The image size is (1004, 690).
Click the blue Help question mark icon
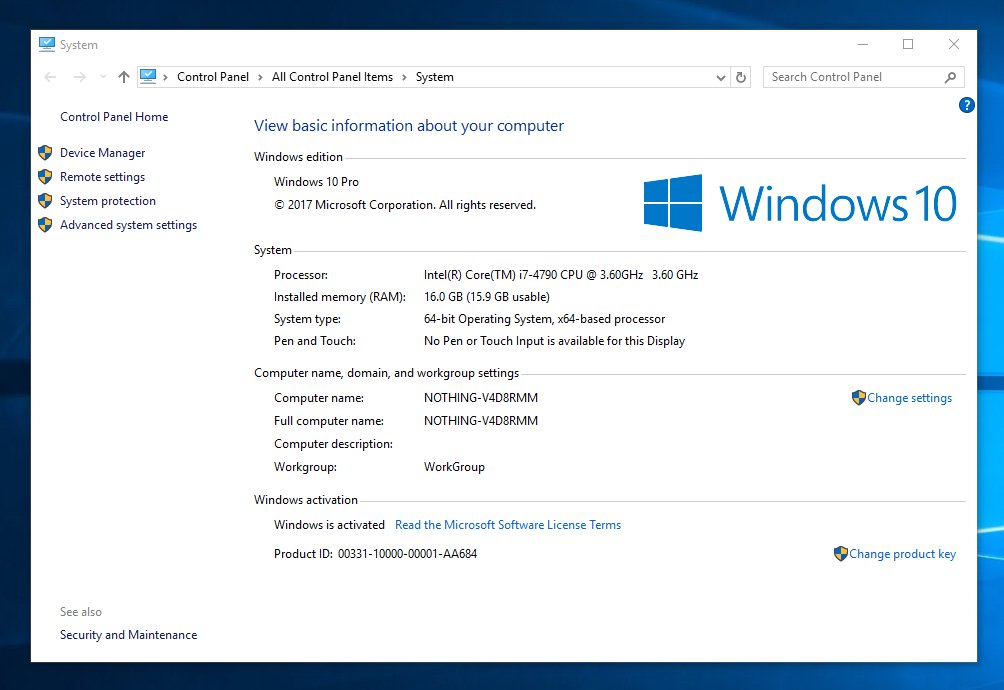(x=966, y=105)
